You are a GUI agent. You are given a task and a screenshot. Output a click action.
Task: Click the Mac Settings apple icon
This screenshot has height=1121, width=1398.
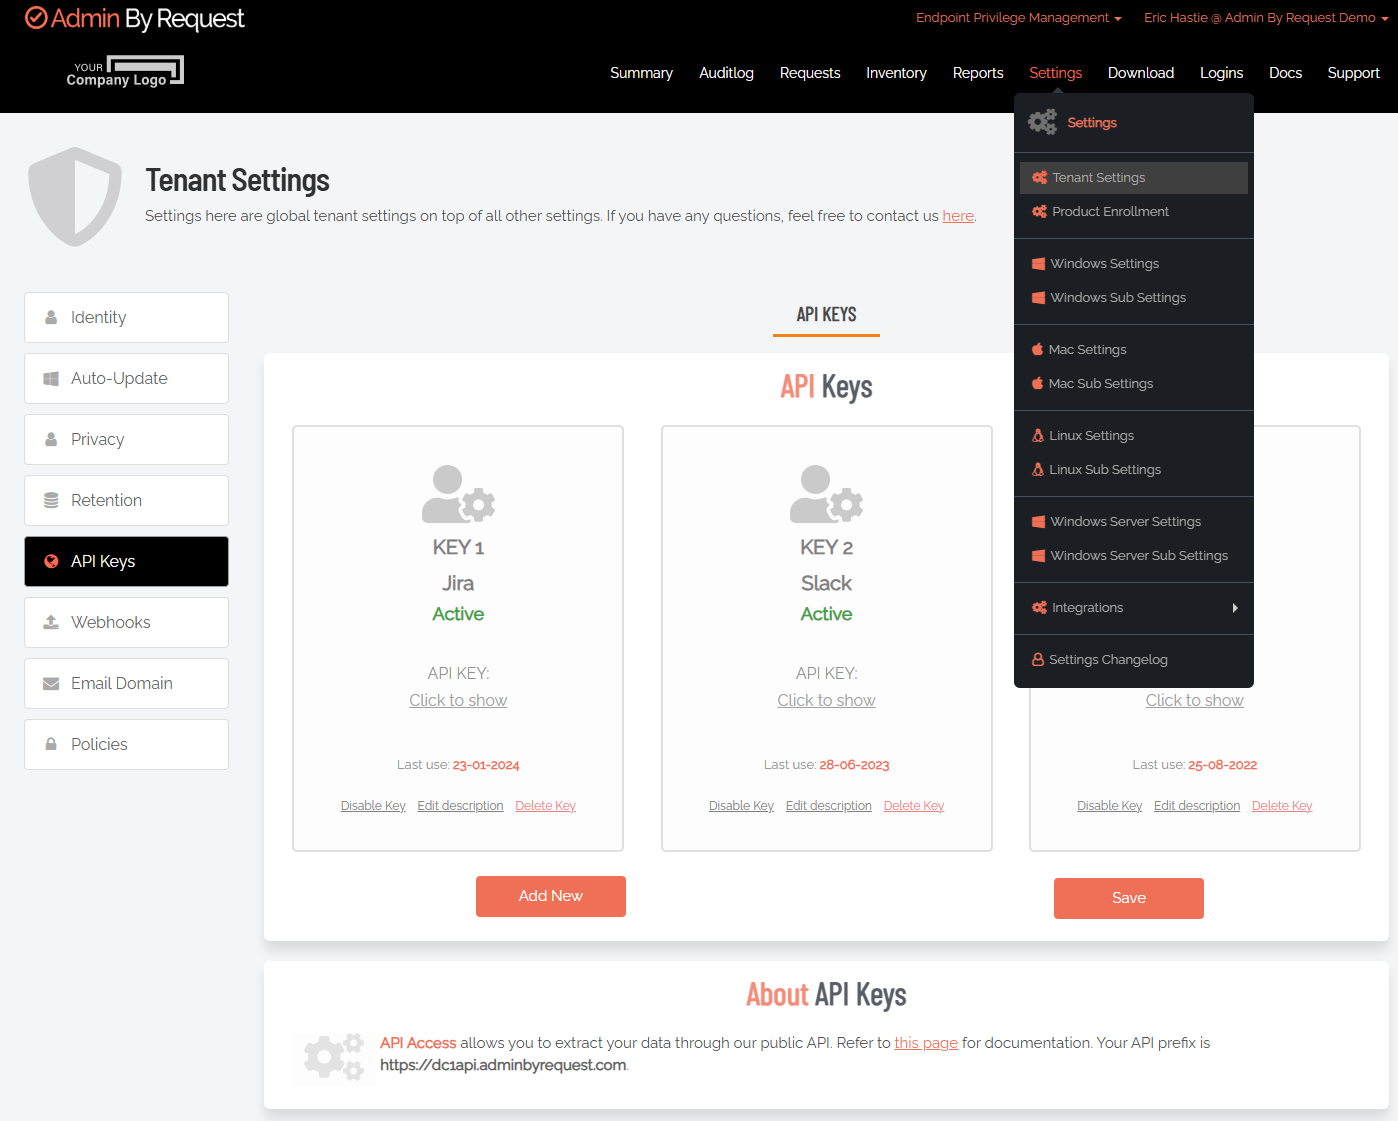click(x=1038, y=350)
